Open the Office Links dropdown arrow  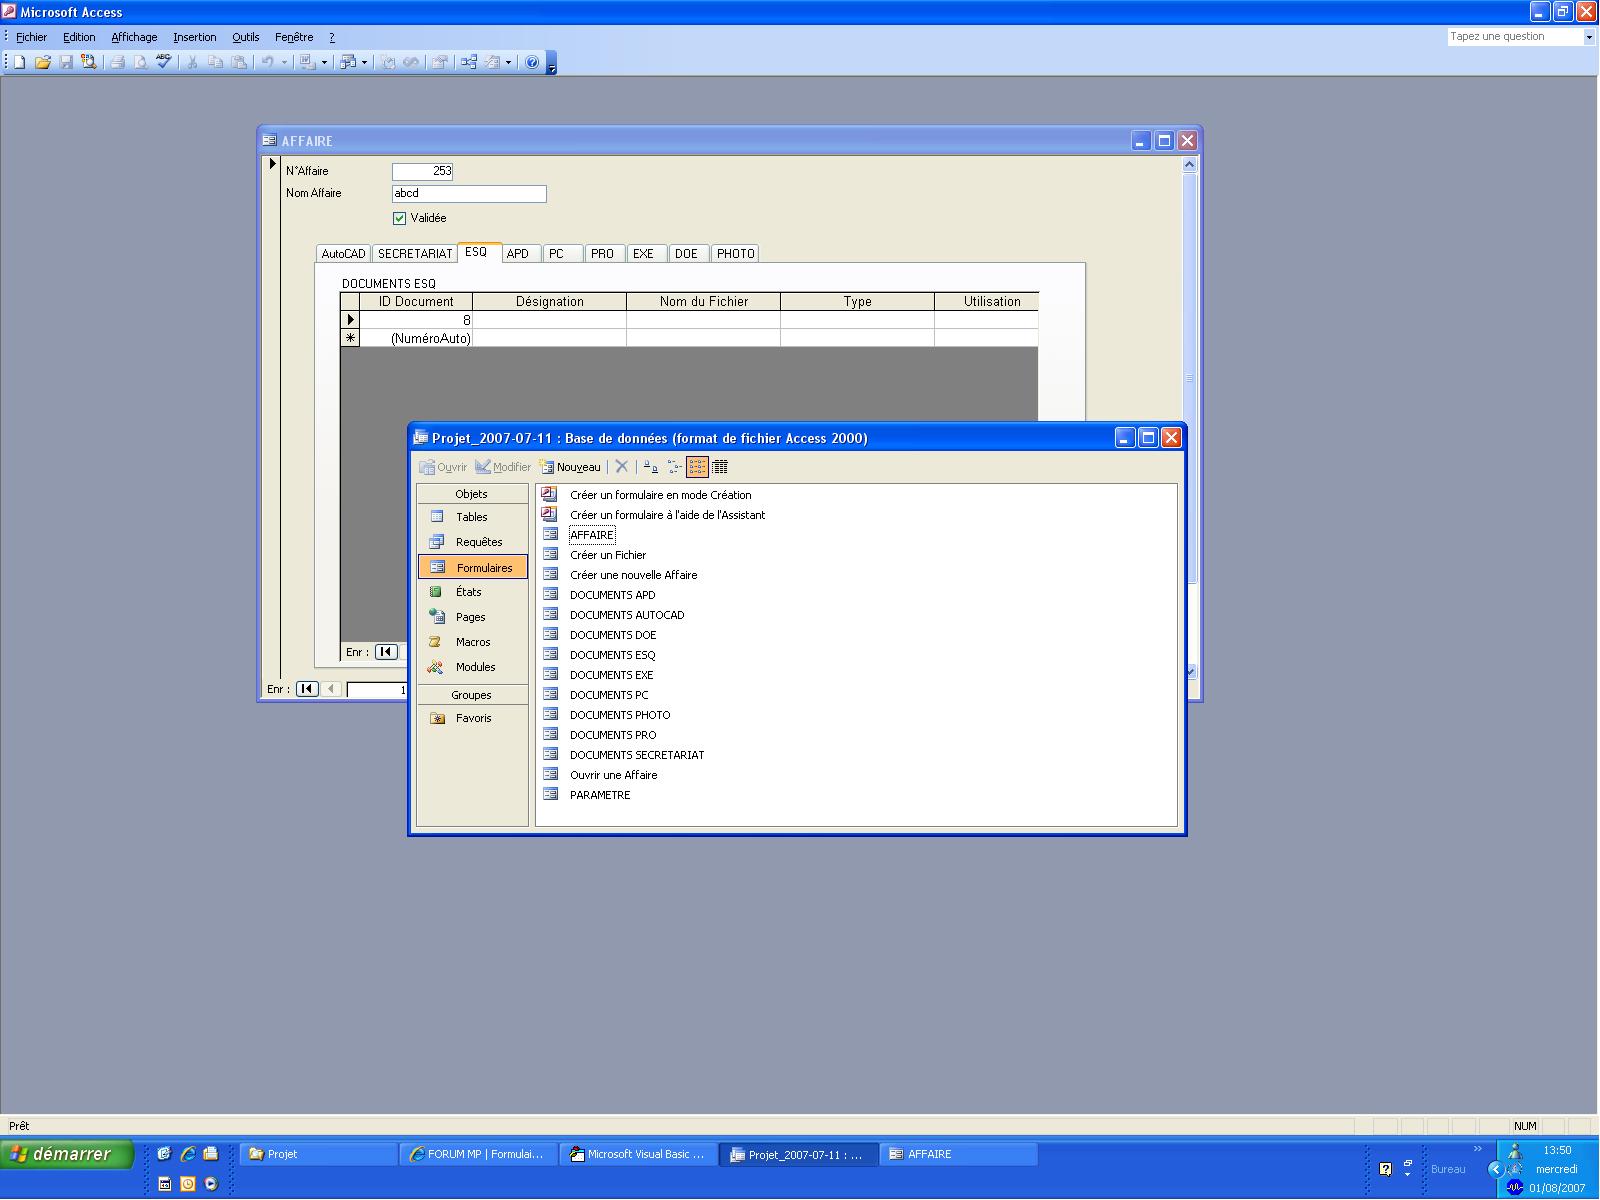point(324,62)
